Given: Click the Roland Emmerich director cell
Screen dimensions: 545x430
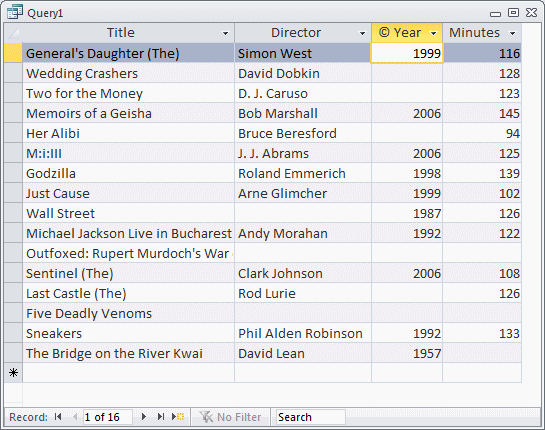Looking at the screenshot, I should (303, 173).
